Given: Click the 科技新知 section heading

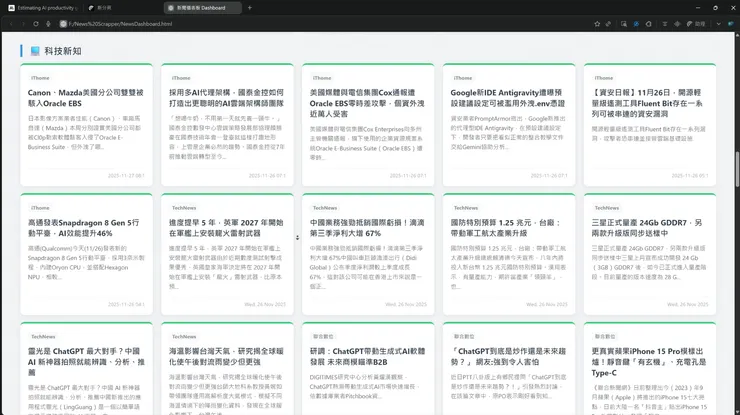Looking at the screenshot, I should pyautogui.click(x=63, y=51).
